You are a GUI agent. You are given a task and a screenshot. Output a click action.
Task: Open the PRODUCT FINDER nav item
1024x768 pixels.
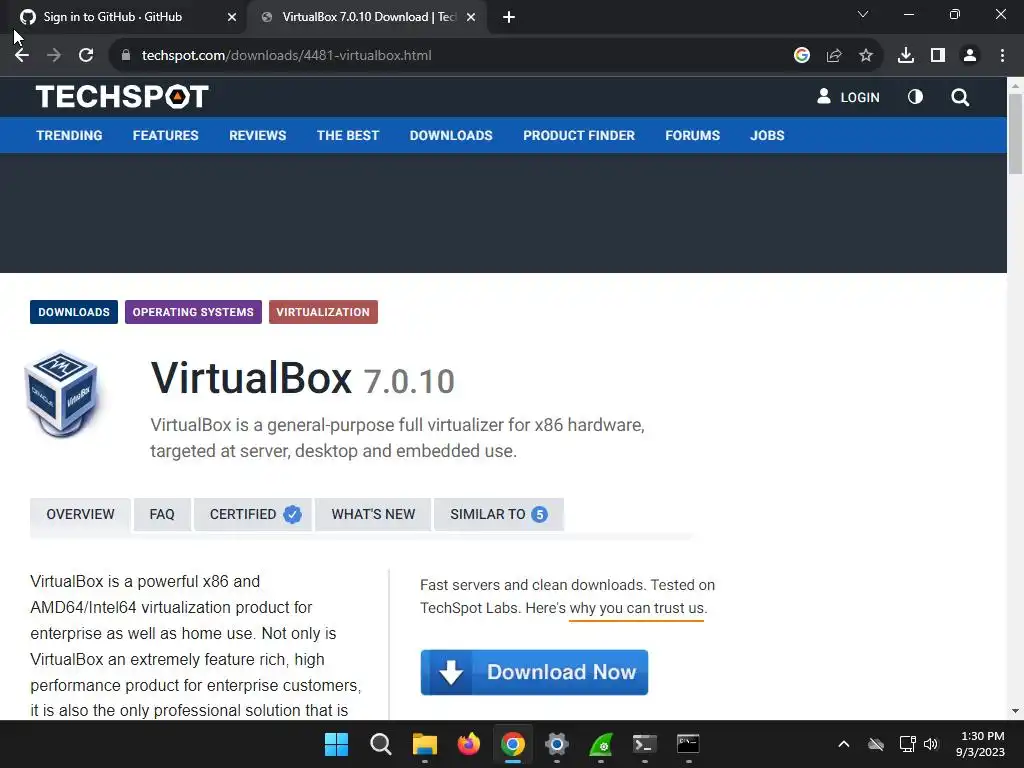coord(579,136)
